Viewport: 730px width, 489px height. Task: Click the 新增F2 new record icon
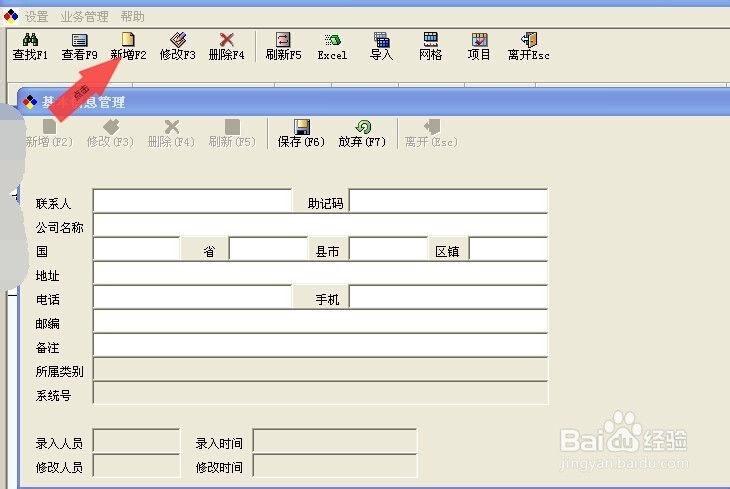128,40
